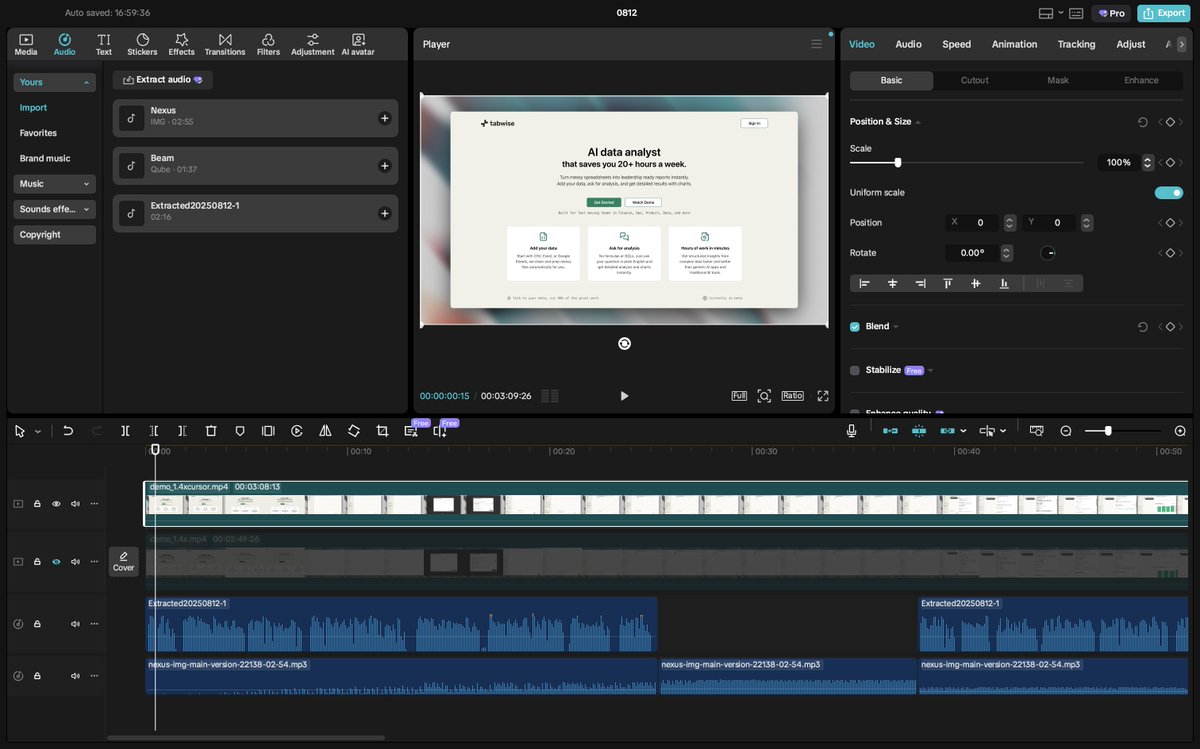Add a marker with shield icon

click(240, 431)
